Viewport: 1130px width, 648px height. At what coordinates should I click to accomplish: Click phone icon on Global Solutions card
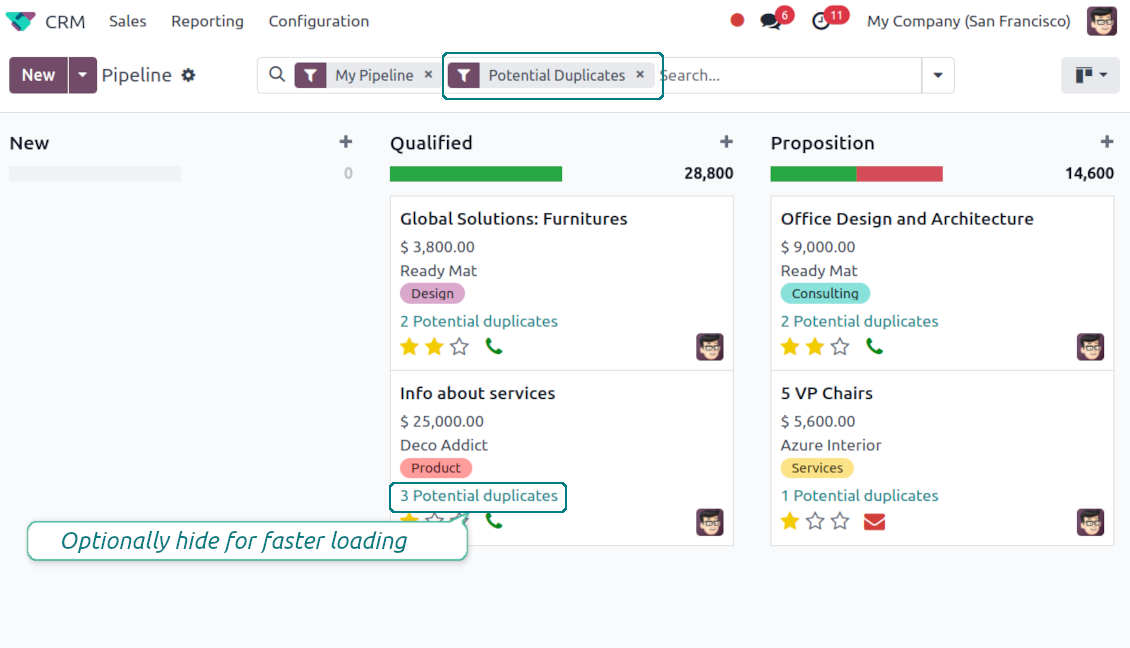[x=493, y=346]
